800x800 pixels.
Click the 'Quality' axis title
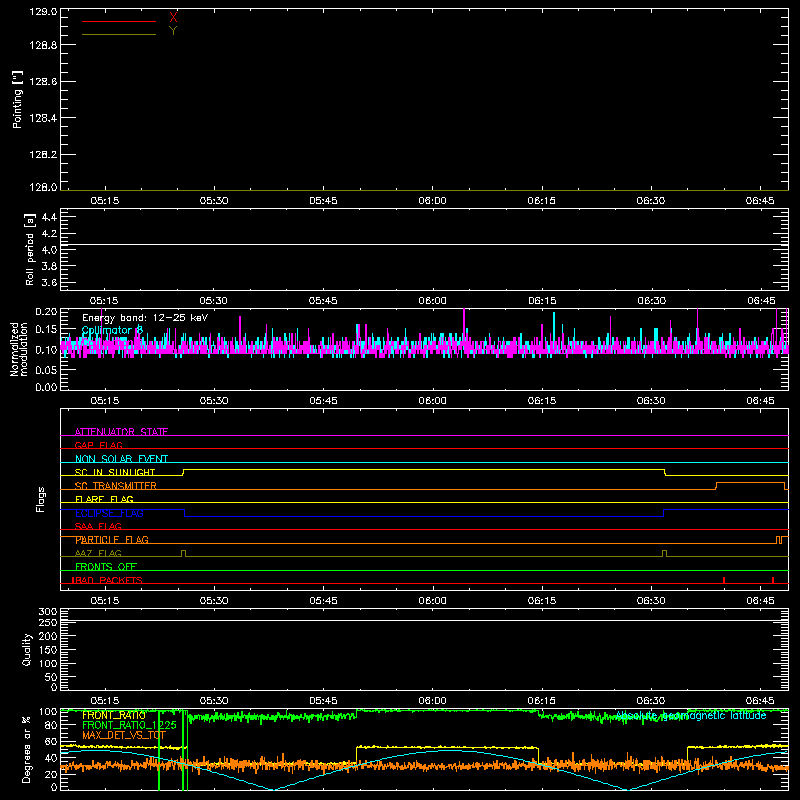27,649
